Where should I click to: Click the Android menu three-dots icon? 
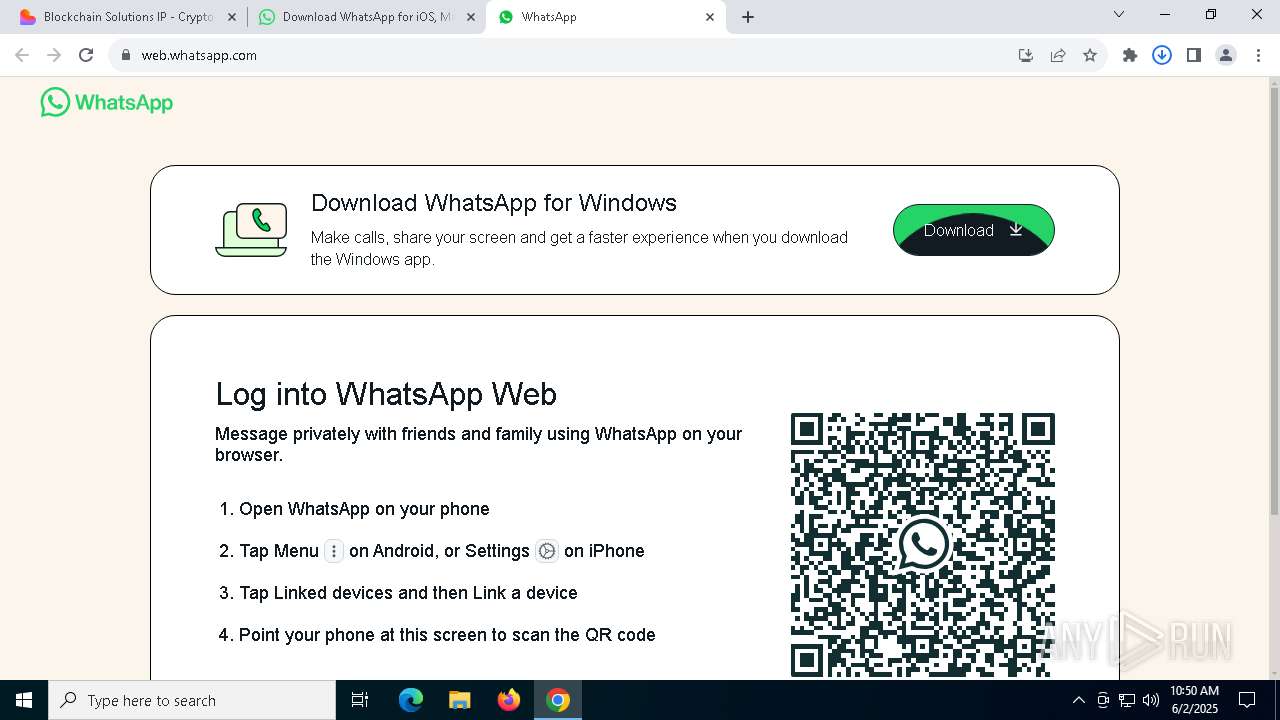pos(334,551)
